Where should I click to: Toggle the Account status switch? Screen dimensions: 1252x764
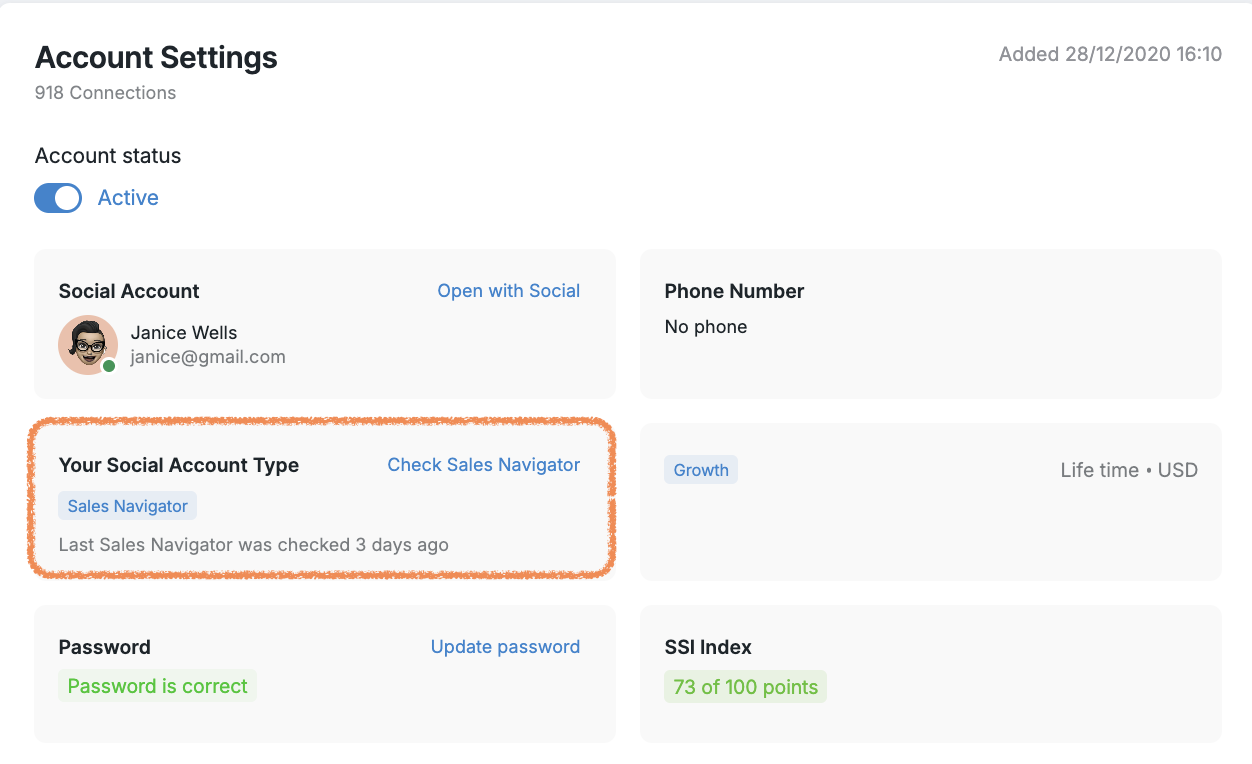click(58, 198)
